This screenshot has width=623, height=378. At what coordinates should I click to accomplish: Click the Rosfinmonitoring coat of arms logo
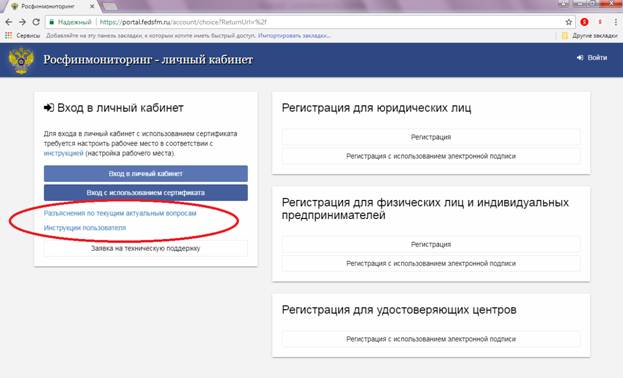coord(21,60)
